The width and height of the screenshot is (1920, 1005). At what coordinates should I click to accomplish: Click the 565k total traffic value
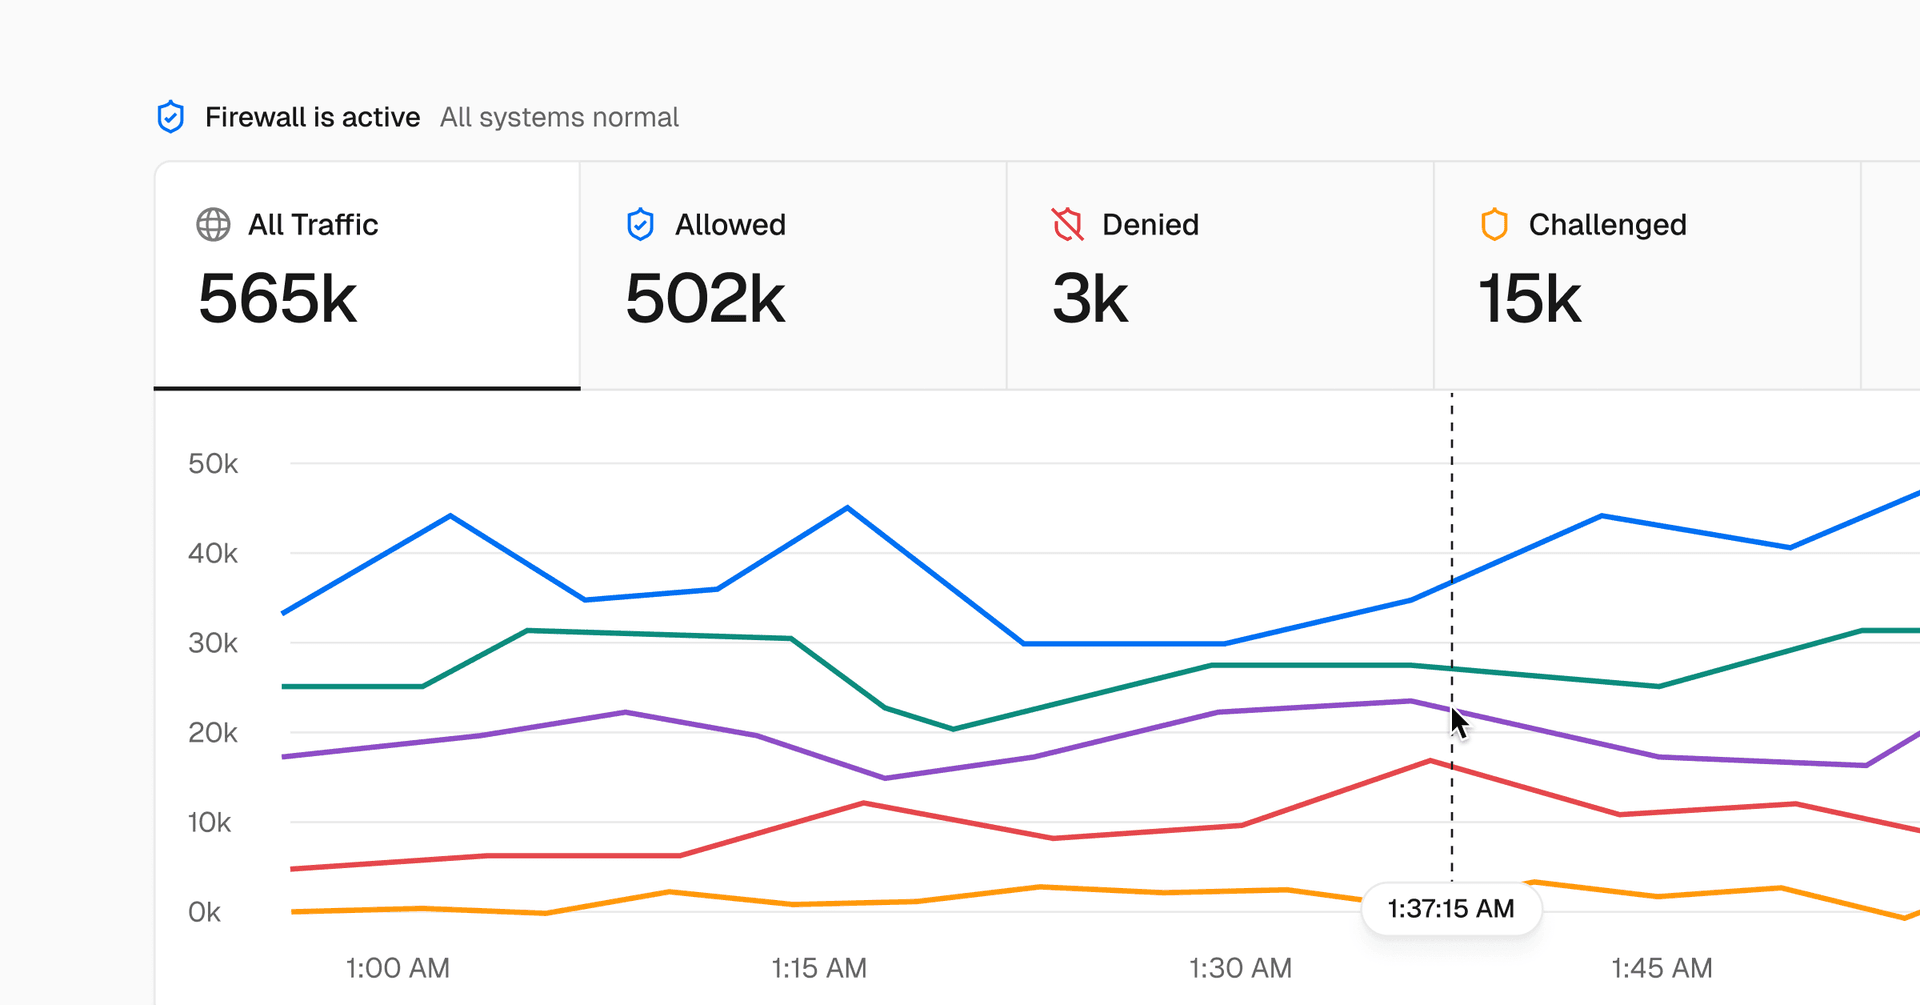(277, 299)
